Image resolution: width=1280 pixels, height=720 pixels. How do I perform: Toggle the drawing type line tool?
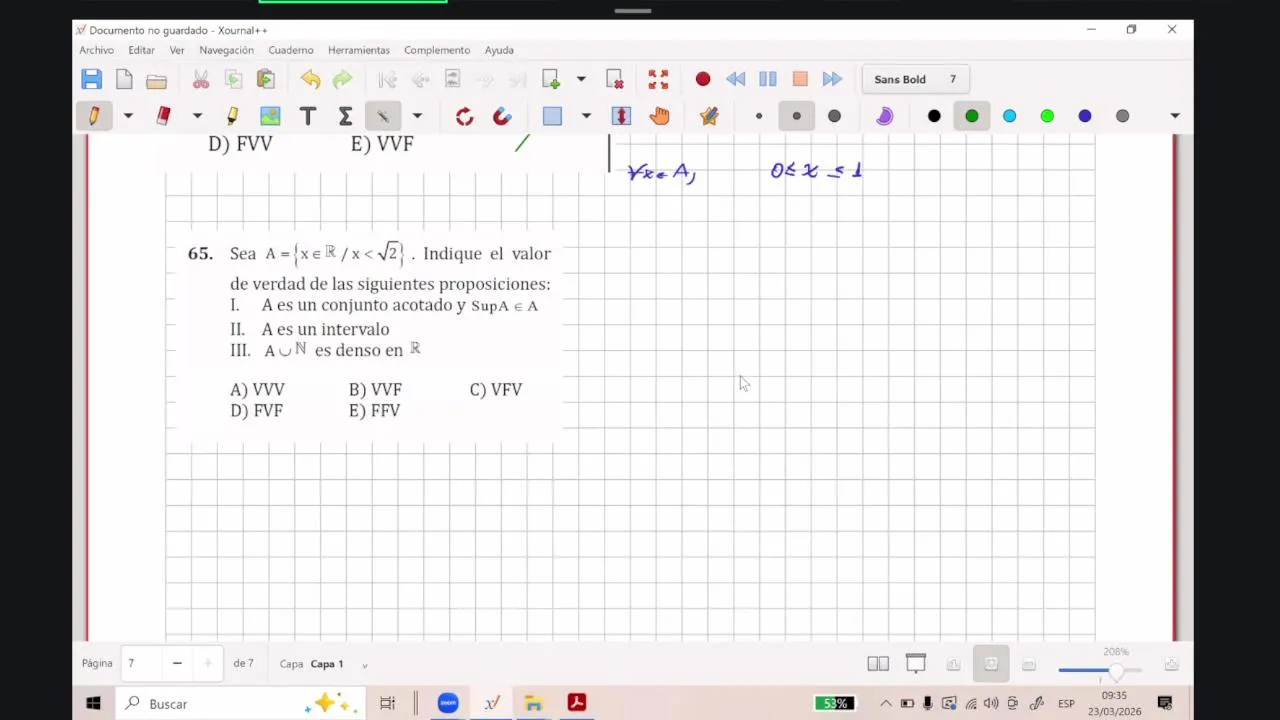click(x=383, y=116)
